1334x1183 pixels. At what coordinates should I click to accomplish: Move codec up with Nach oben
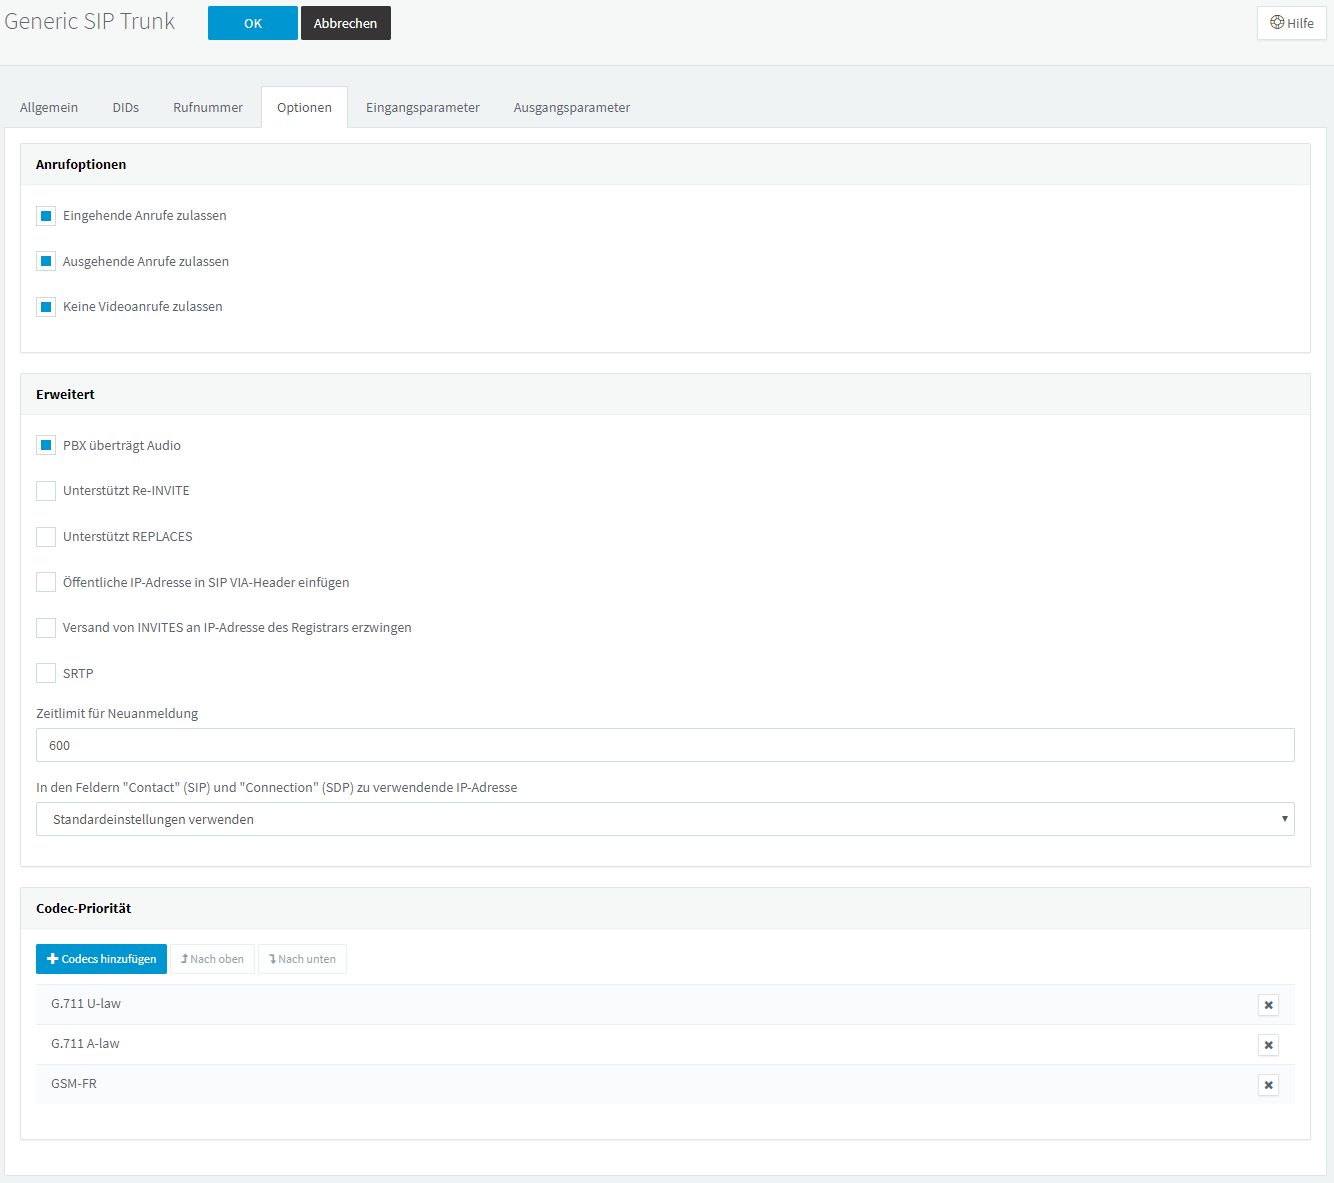pos(212,959)
